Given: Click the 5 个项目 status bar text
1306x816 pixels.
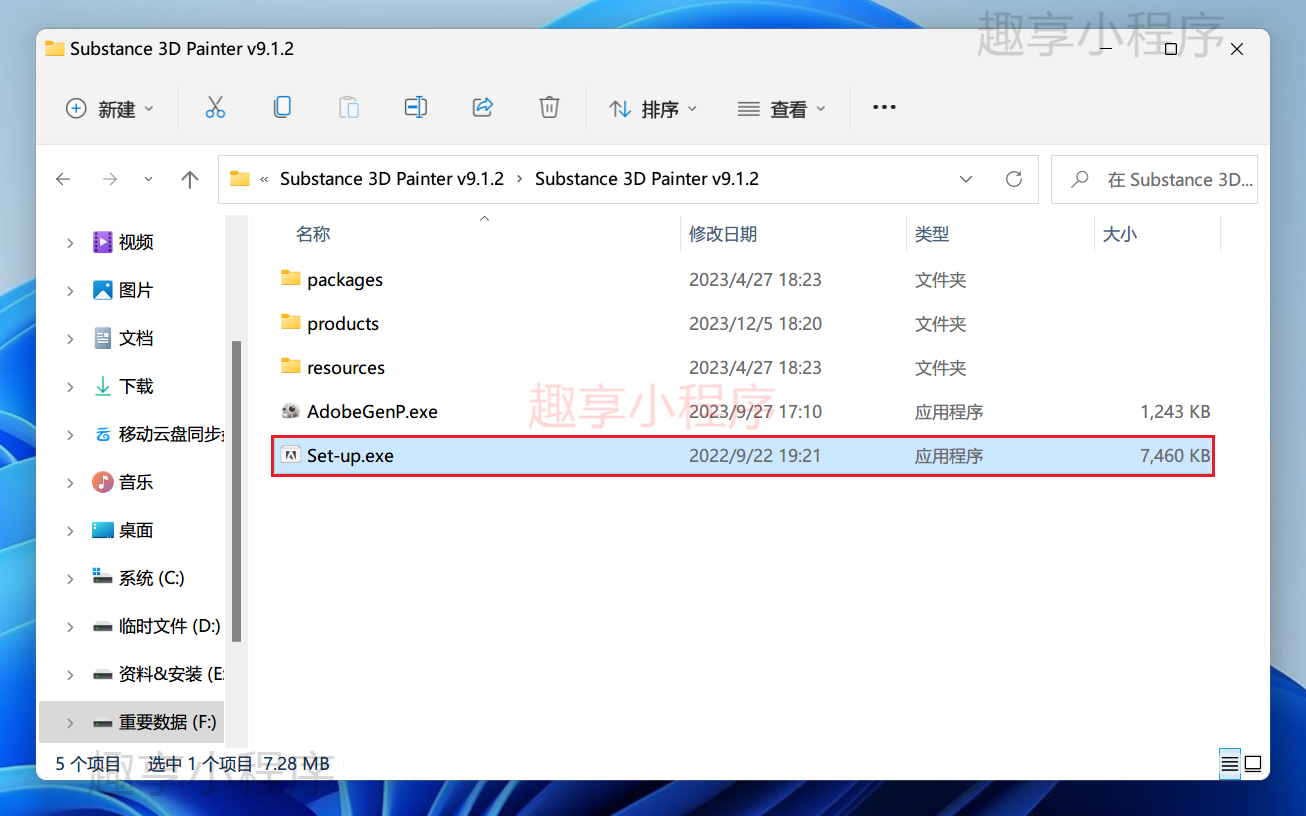Looking at the screenshot, I should (88, 764).
